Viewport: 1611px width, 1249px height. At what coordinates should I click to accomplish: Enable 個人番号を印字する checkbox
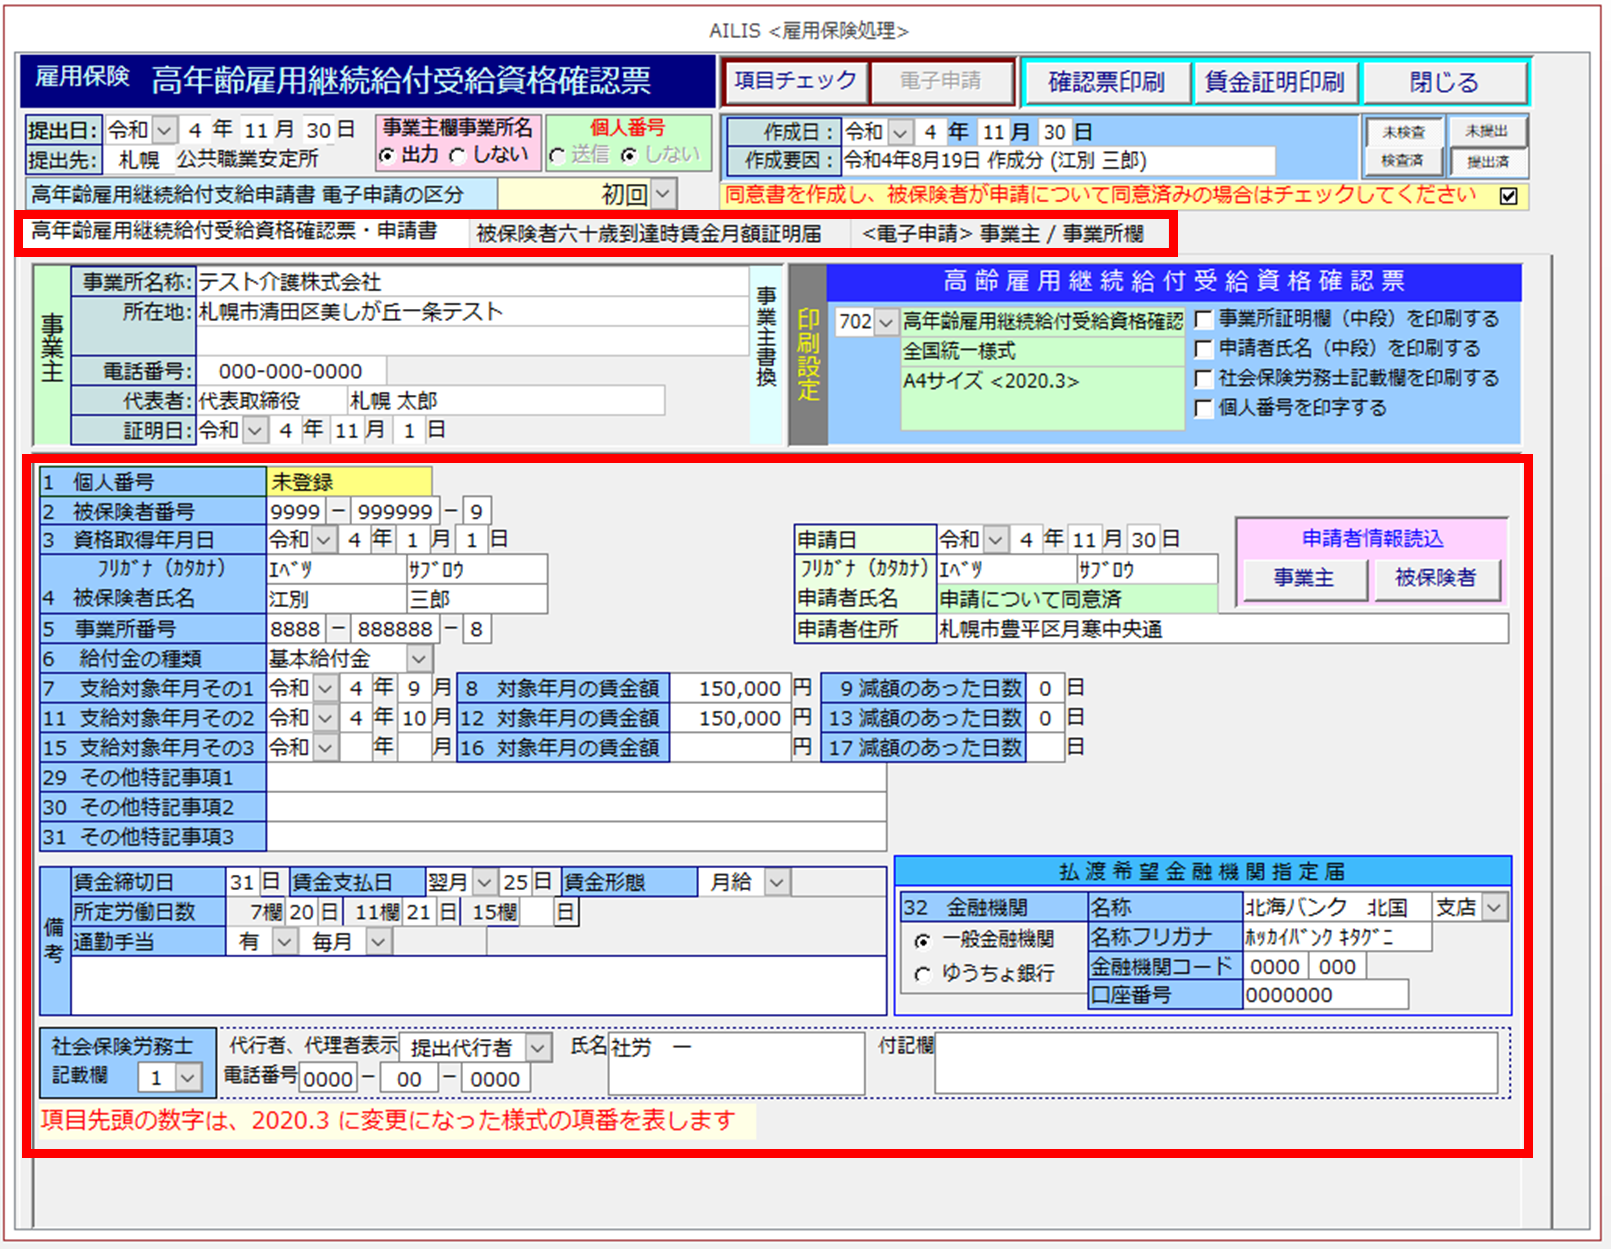tap(1204, 408)
